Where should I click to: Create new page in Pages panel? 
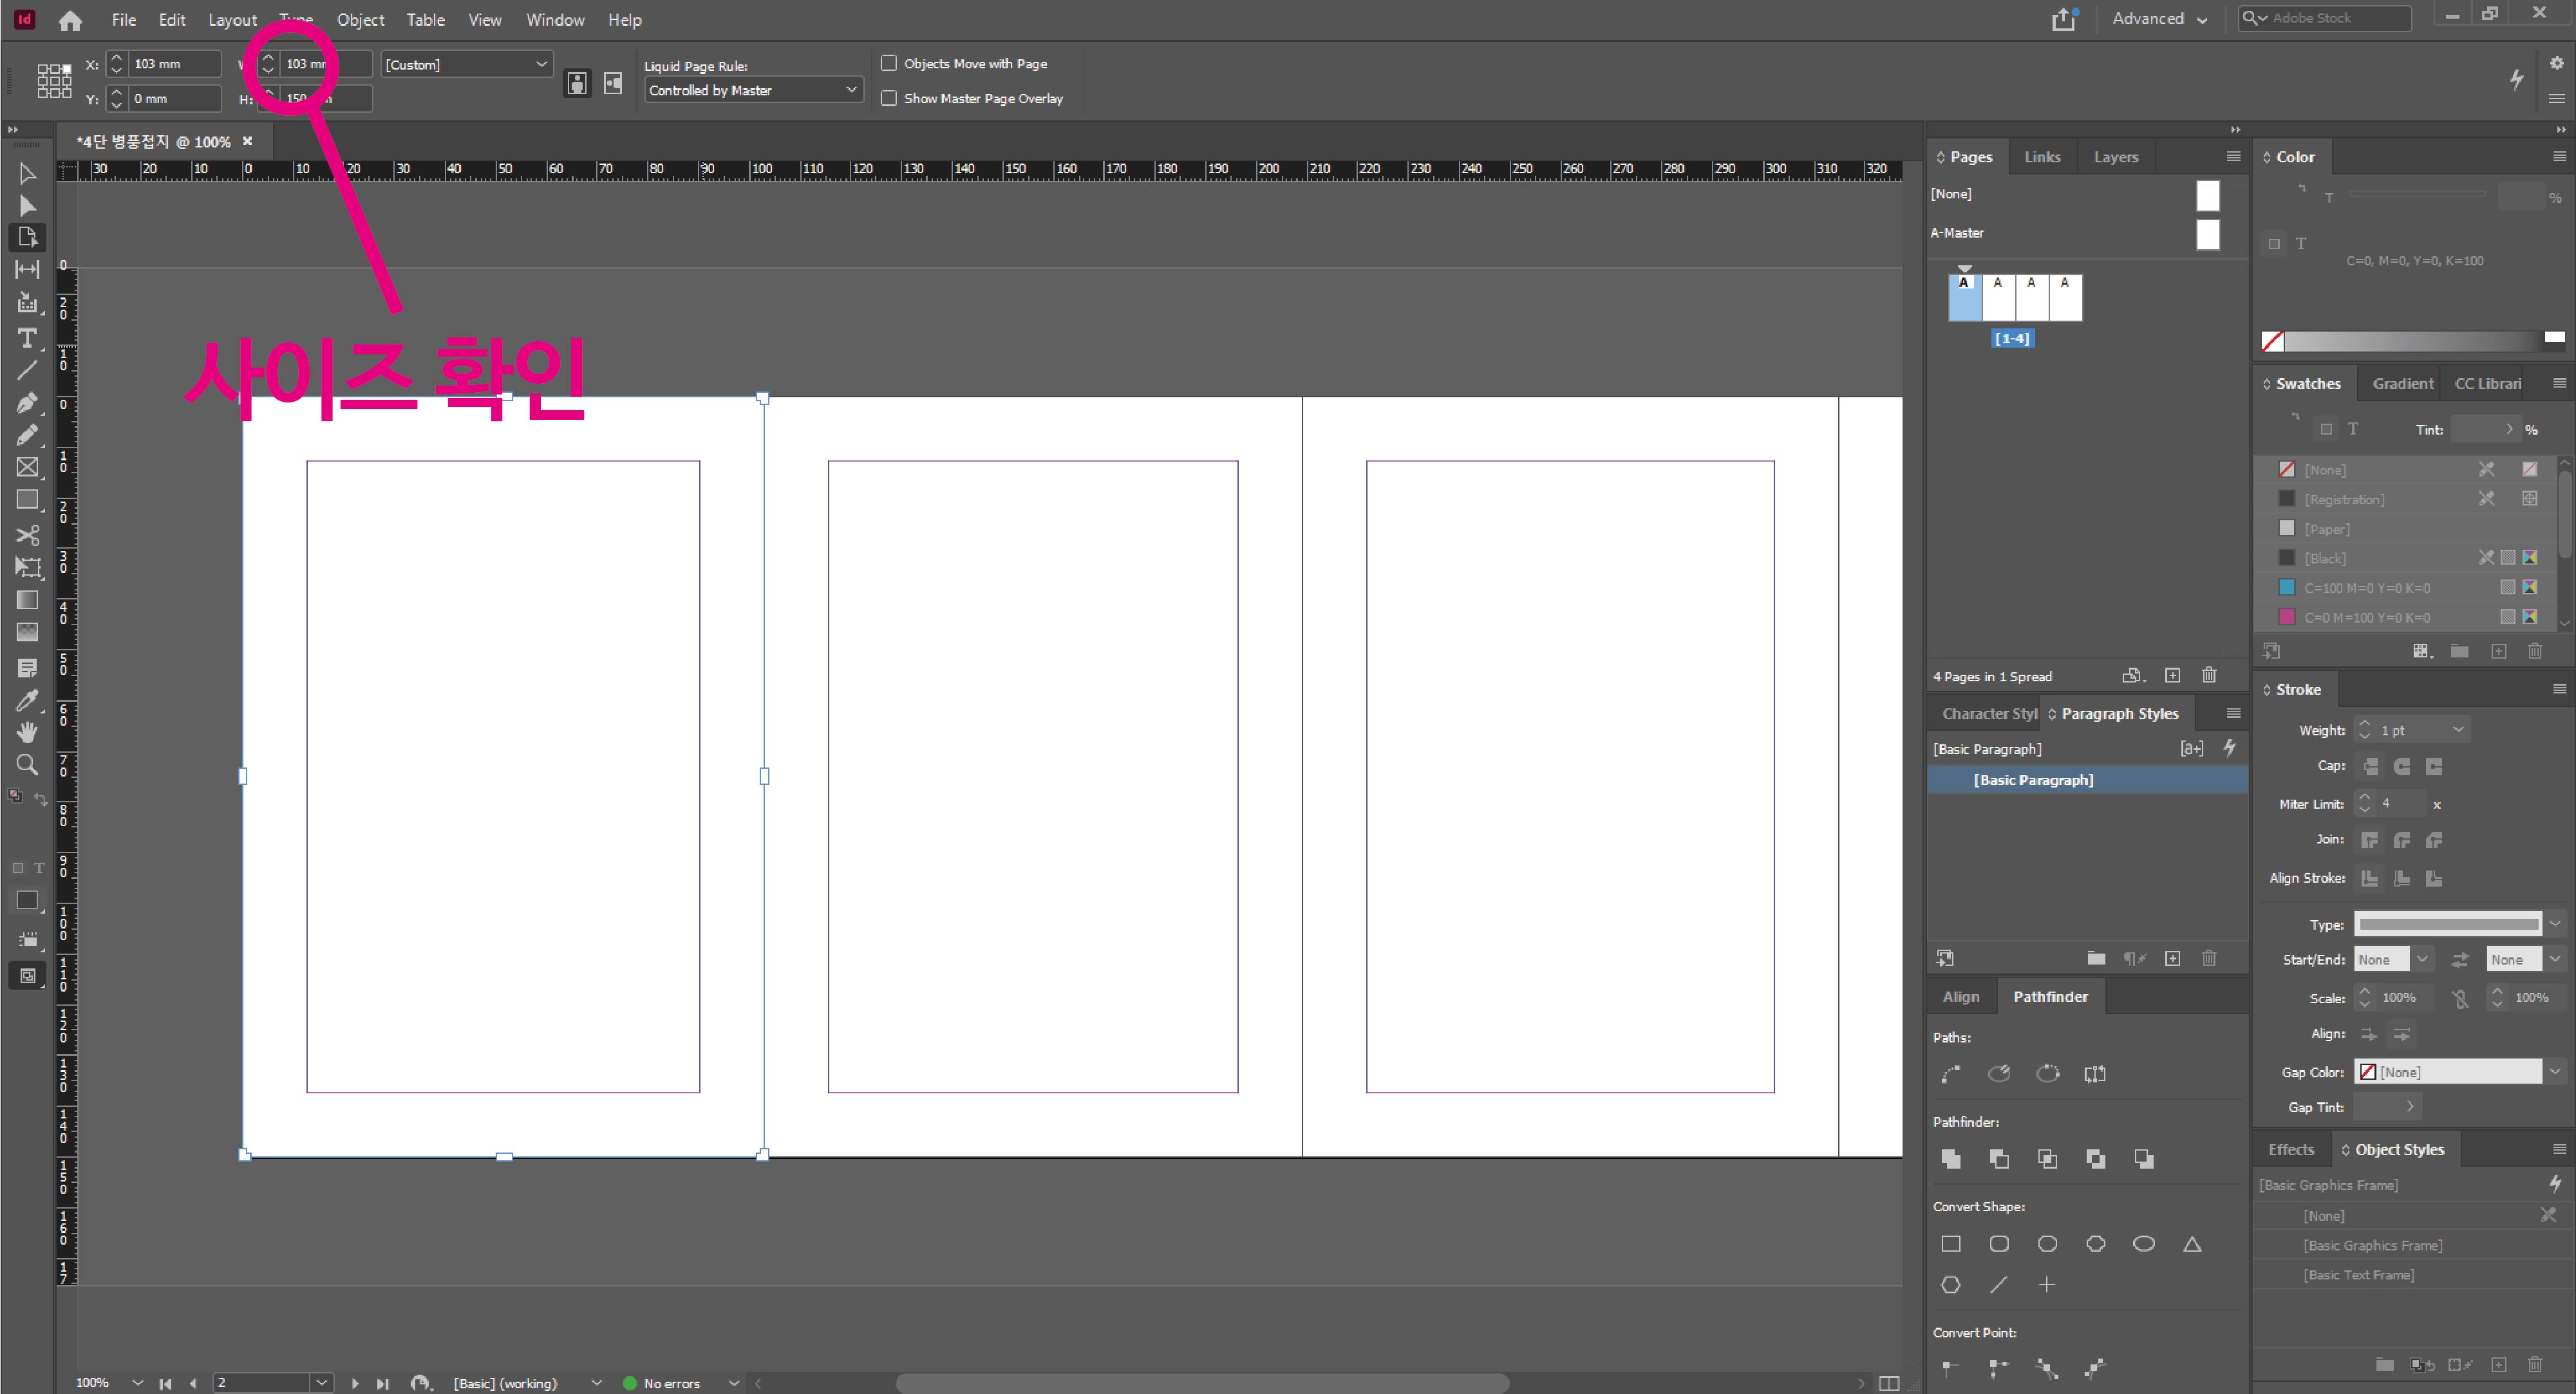[2172, 675]
